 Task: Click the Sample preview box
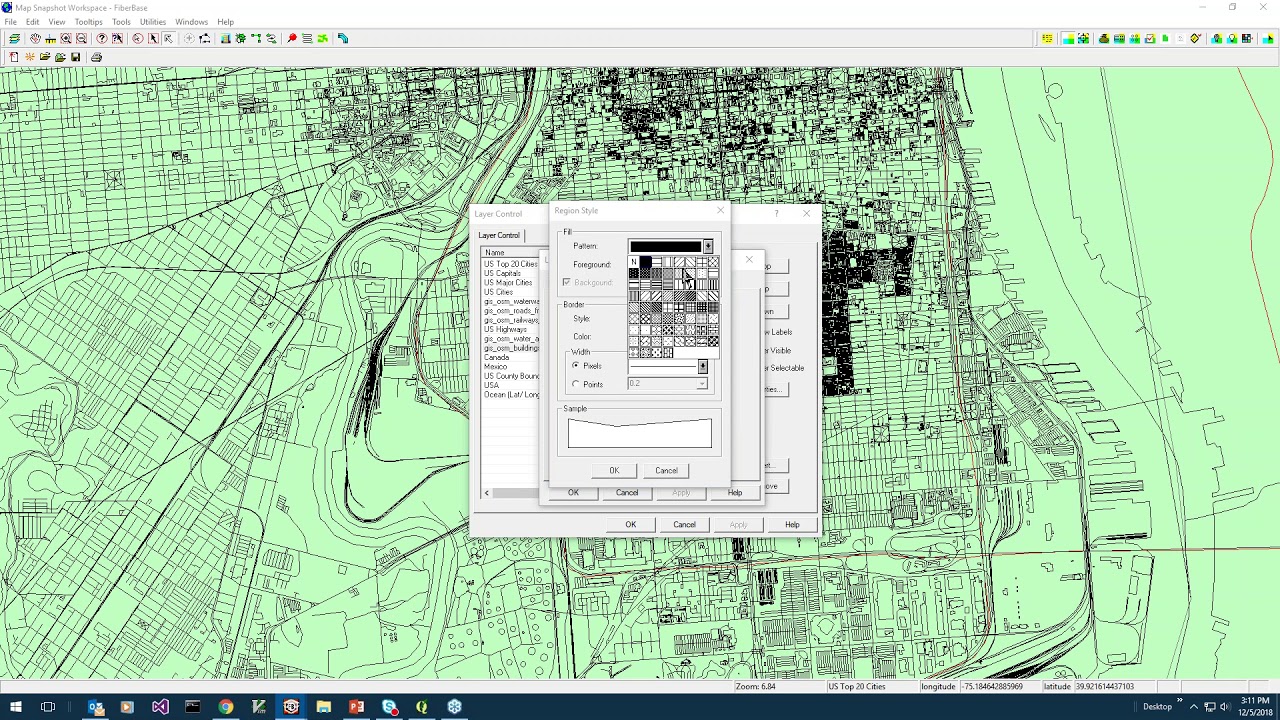pos(640,433)
